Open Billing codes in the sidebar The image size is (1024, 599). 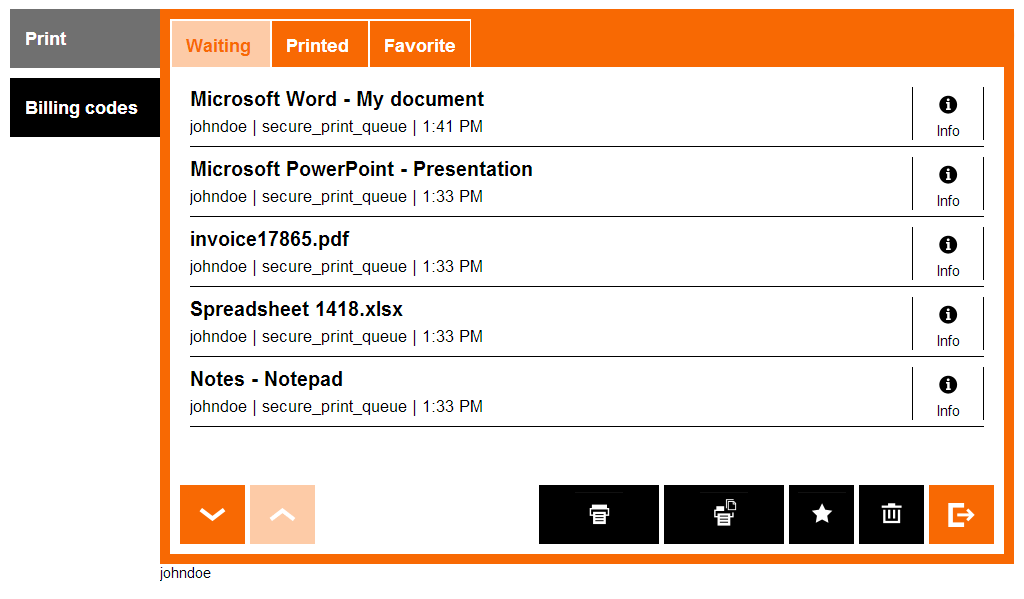[x=82, y=108]
